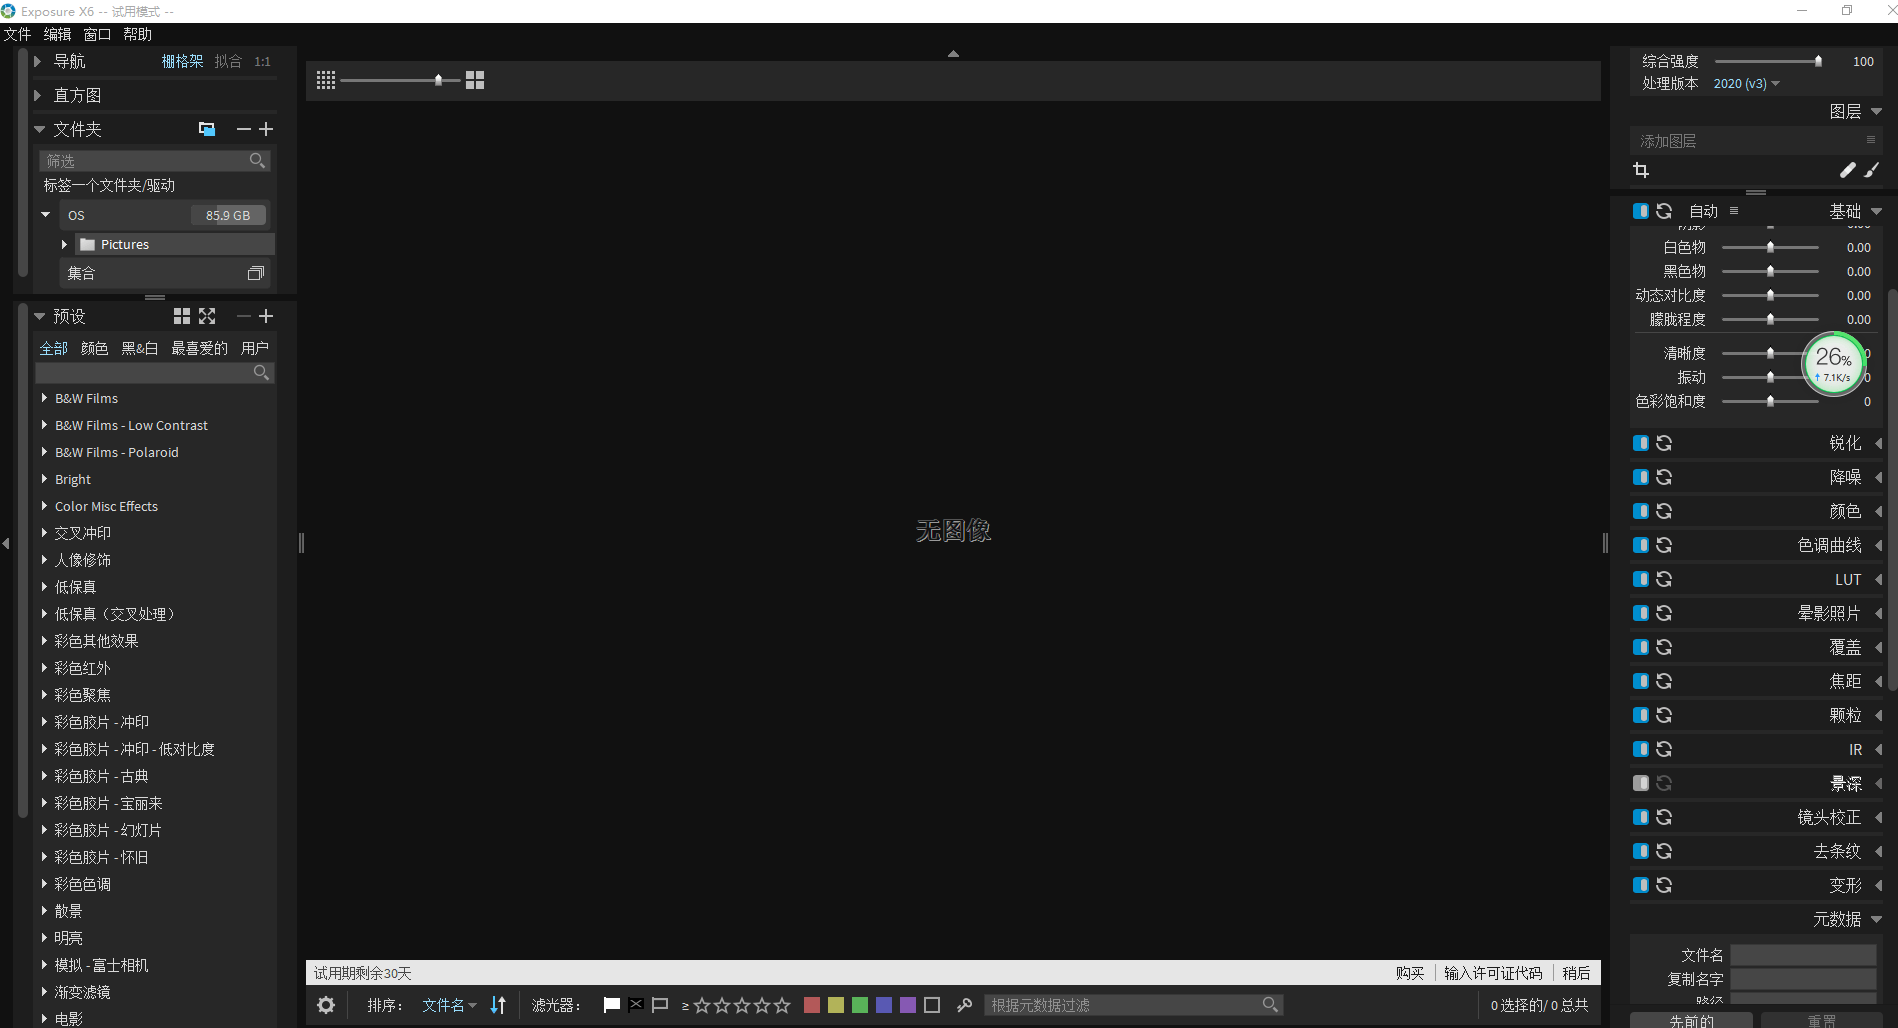The height and width of the screenshot is (1028, 1898).
Task: Open the 窗口 menu
Action: 97,34
